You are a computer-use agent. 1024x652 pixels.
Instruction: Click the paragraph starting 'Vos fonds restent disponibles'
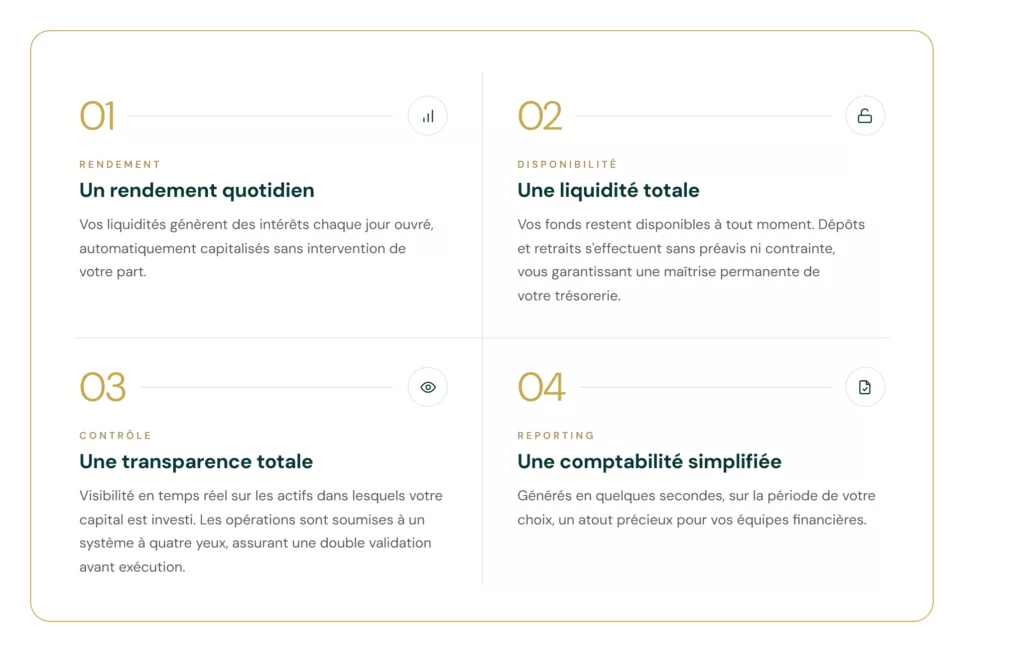pyautogui.click(x=691, y=260)
